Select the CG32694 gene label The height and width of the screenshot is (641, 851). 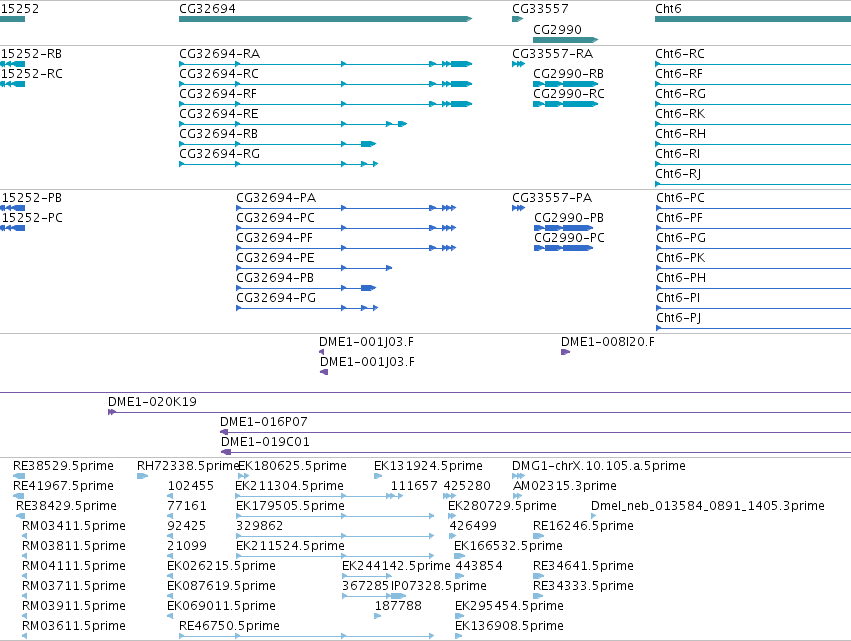207,9
